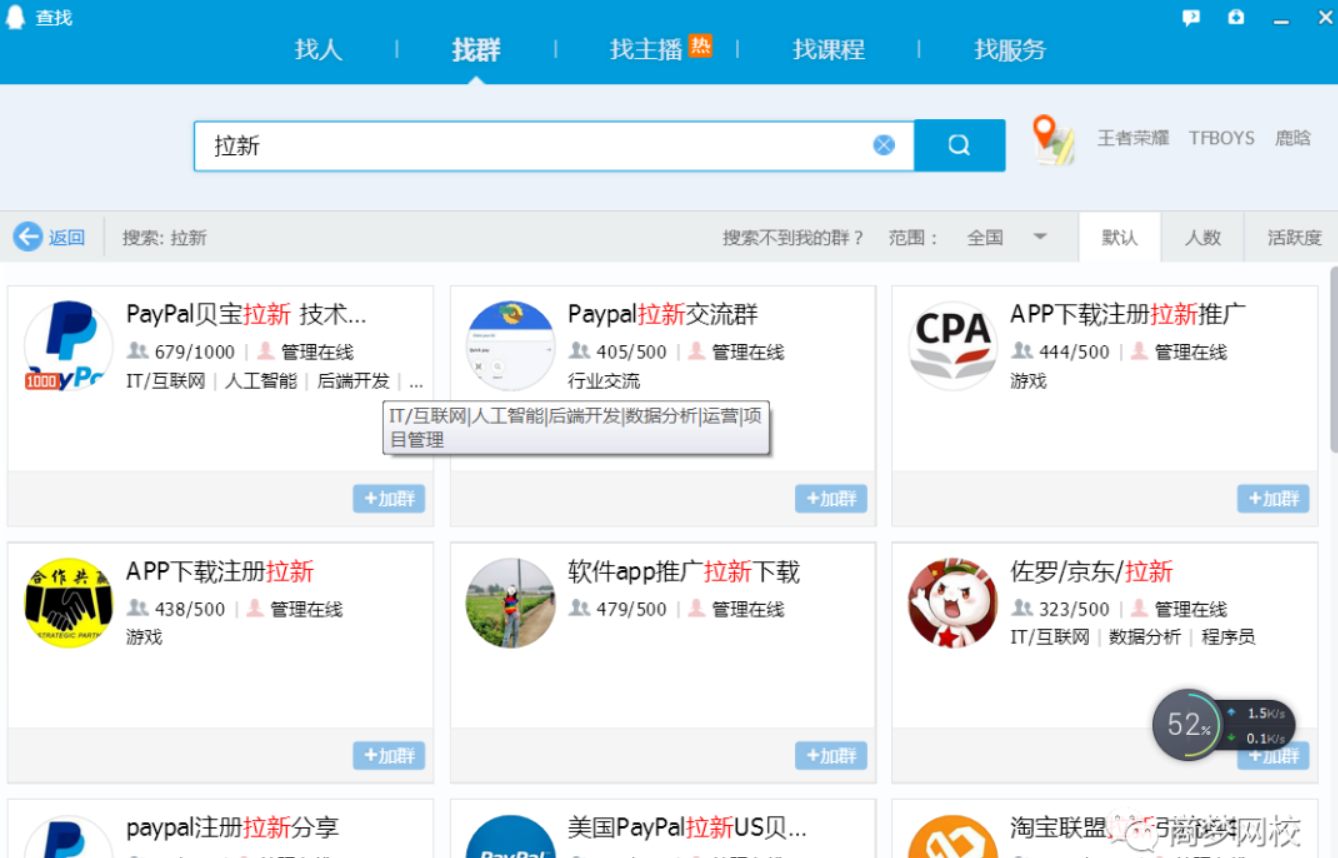
Task: Open the photo avatar of 软件app推广拉新下载
Action: tap(510, 602)
